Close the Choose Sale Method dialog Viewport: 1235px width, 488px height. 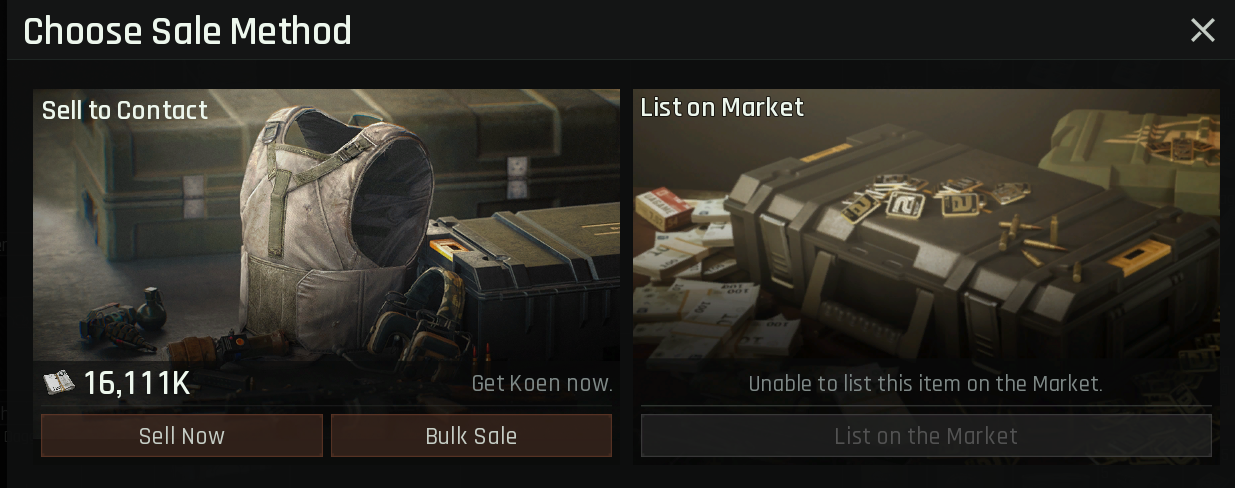coord(1202,30)
